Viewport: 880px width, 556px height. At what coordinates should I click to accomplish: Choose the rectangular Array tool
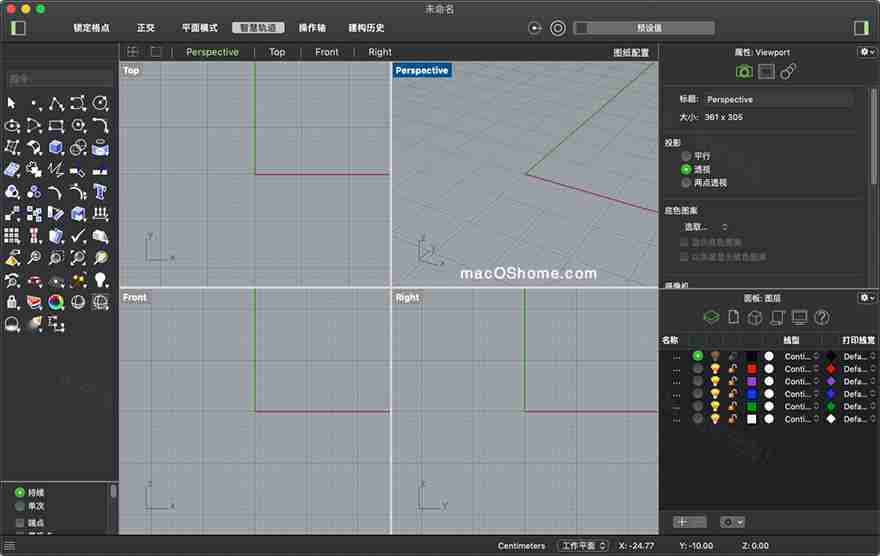[x=12, y=236]
